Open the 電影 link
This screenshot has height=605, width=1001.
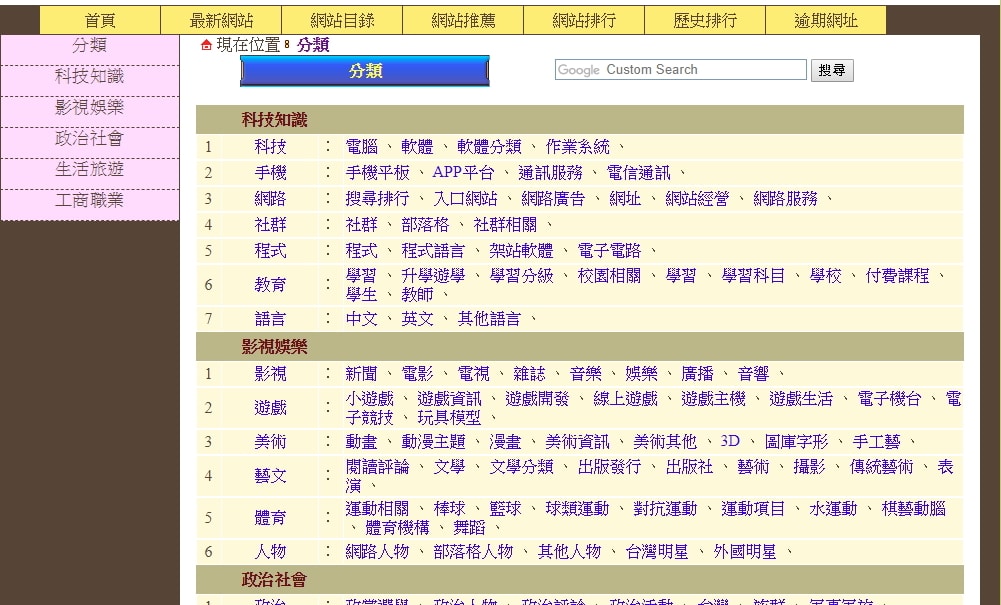pyautogui.click(x=418, y=374)
